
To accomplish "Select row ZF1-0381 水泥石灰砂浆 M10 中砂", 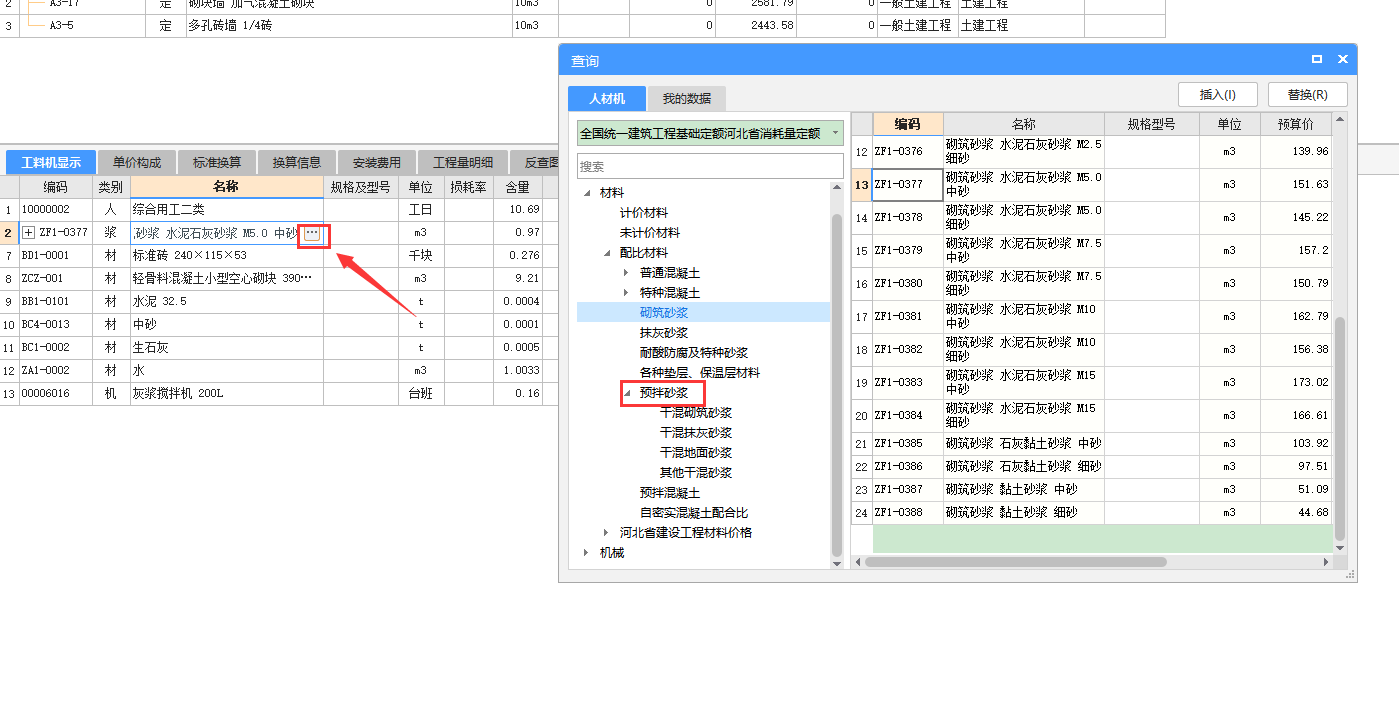I will (x=1092, y=317).
